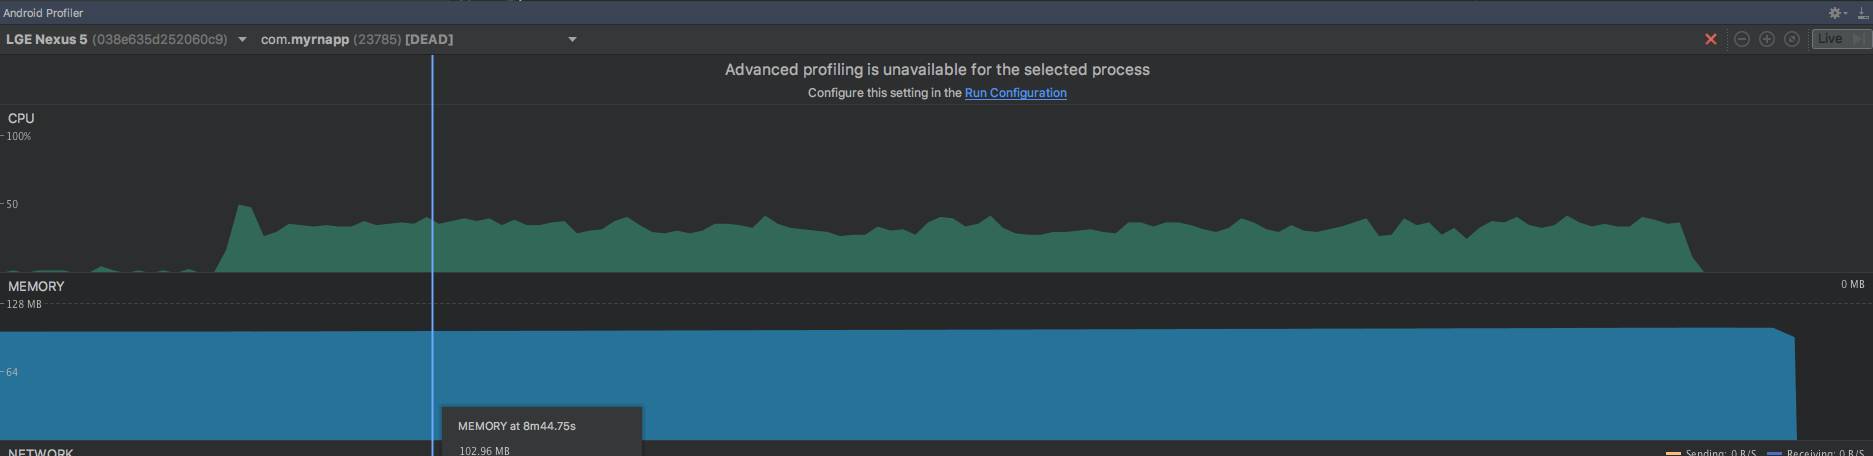Viewport: 1873px width, 456px height.
Task: Click the orange Sending legend swatch
Action: [x=1673, y=453]
